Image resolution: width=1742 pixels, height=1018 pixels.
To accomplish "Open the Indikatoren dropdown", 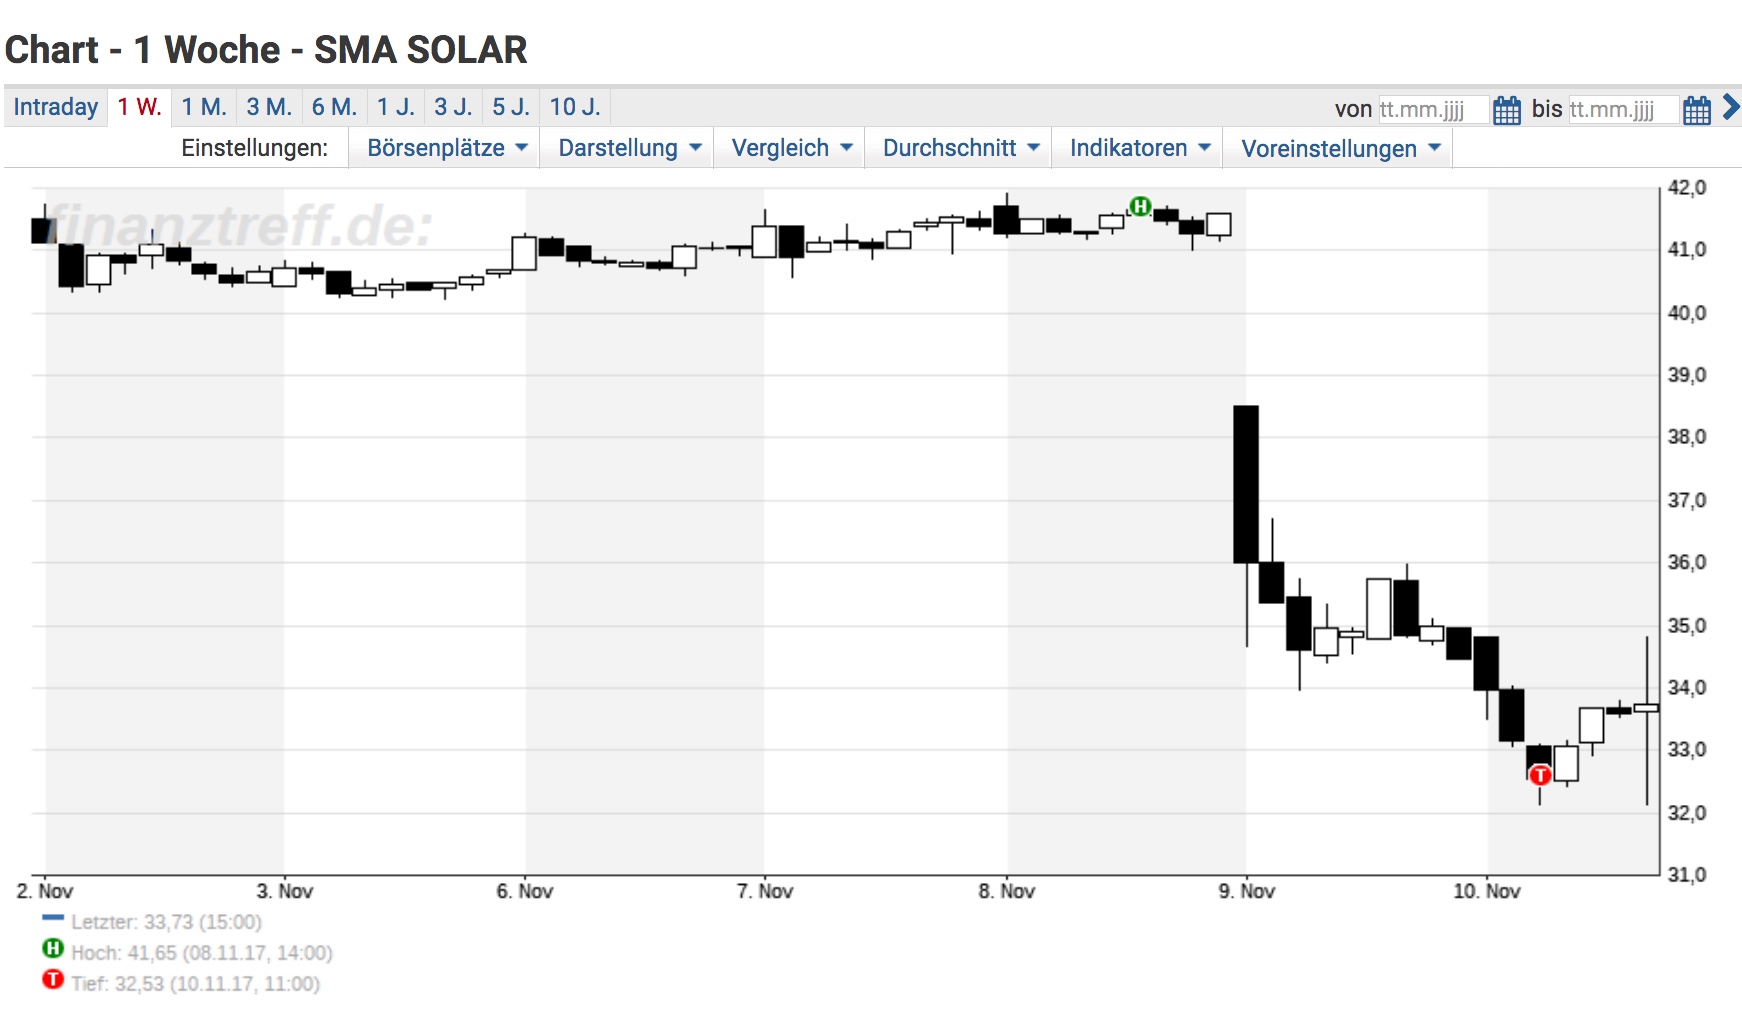I will point(1137,147).
